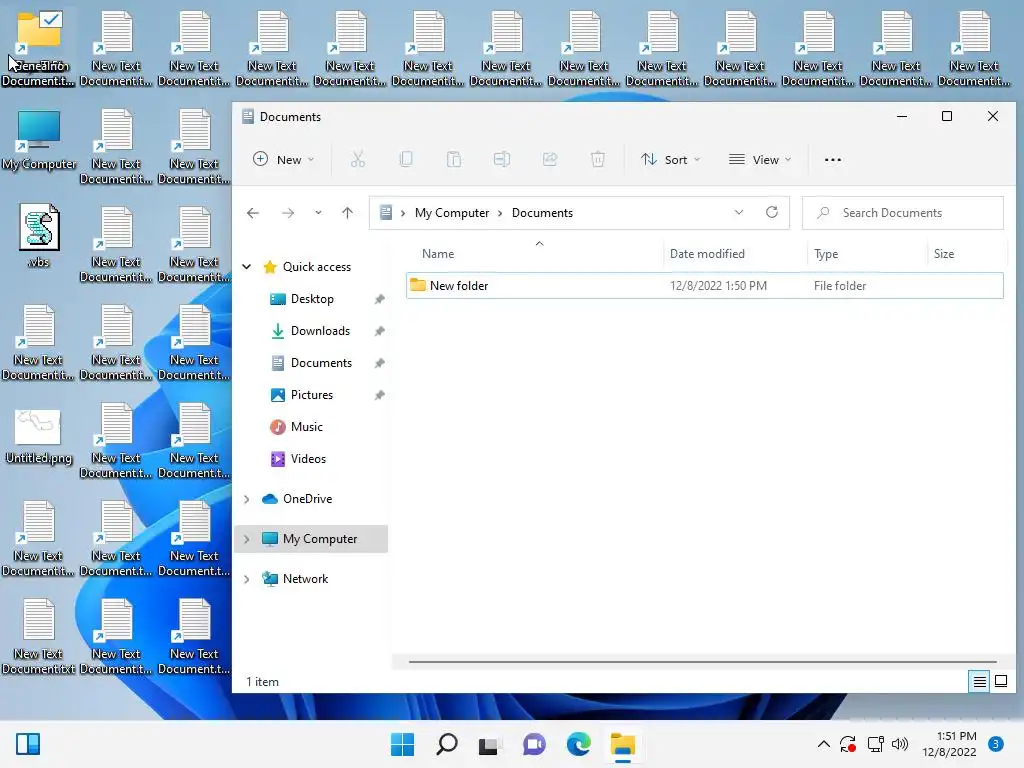Viewport: 1024px width, 768px height.
Task: Click '12/8/2022 1:50 PM' date cell
Action: pos(718,285)
